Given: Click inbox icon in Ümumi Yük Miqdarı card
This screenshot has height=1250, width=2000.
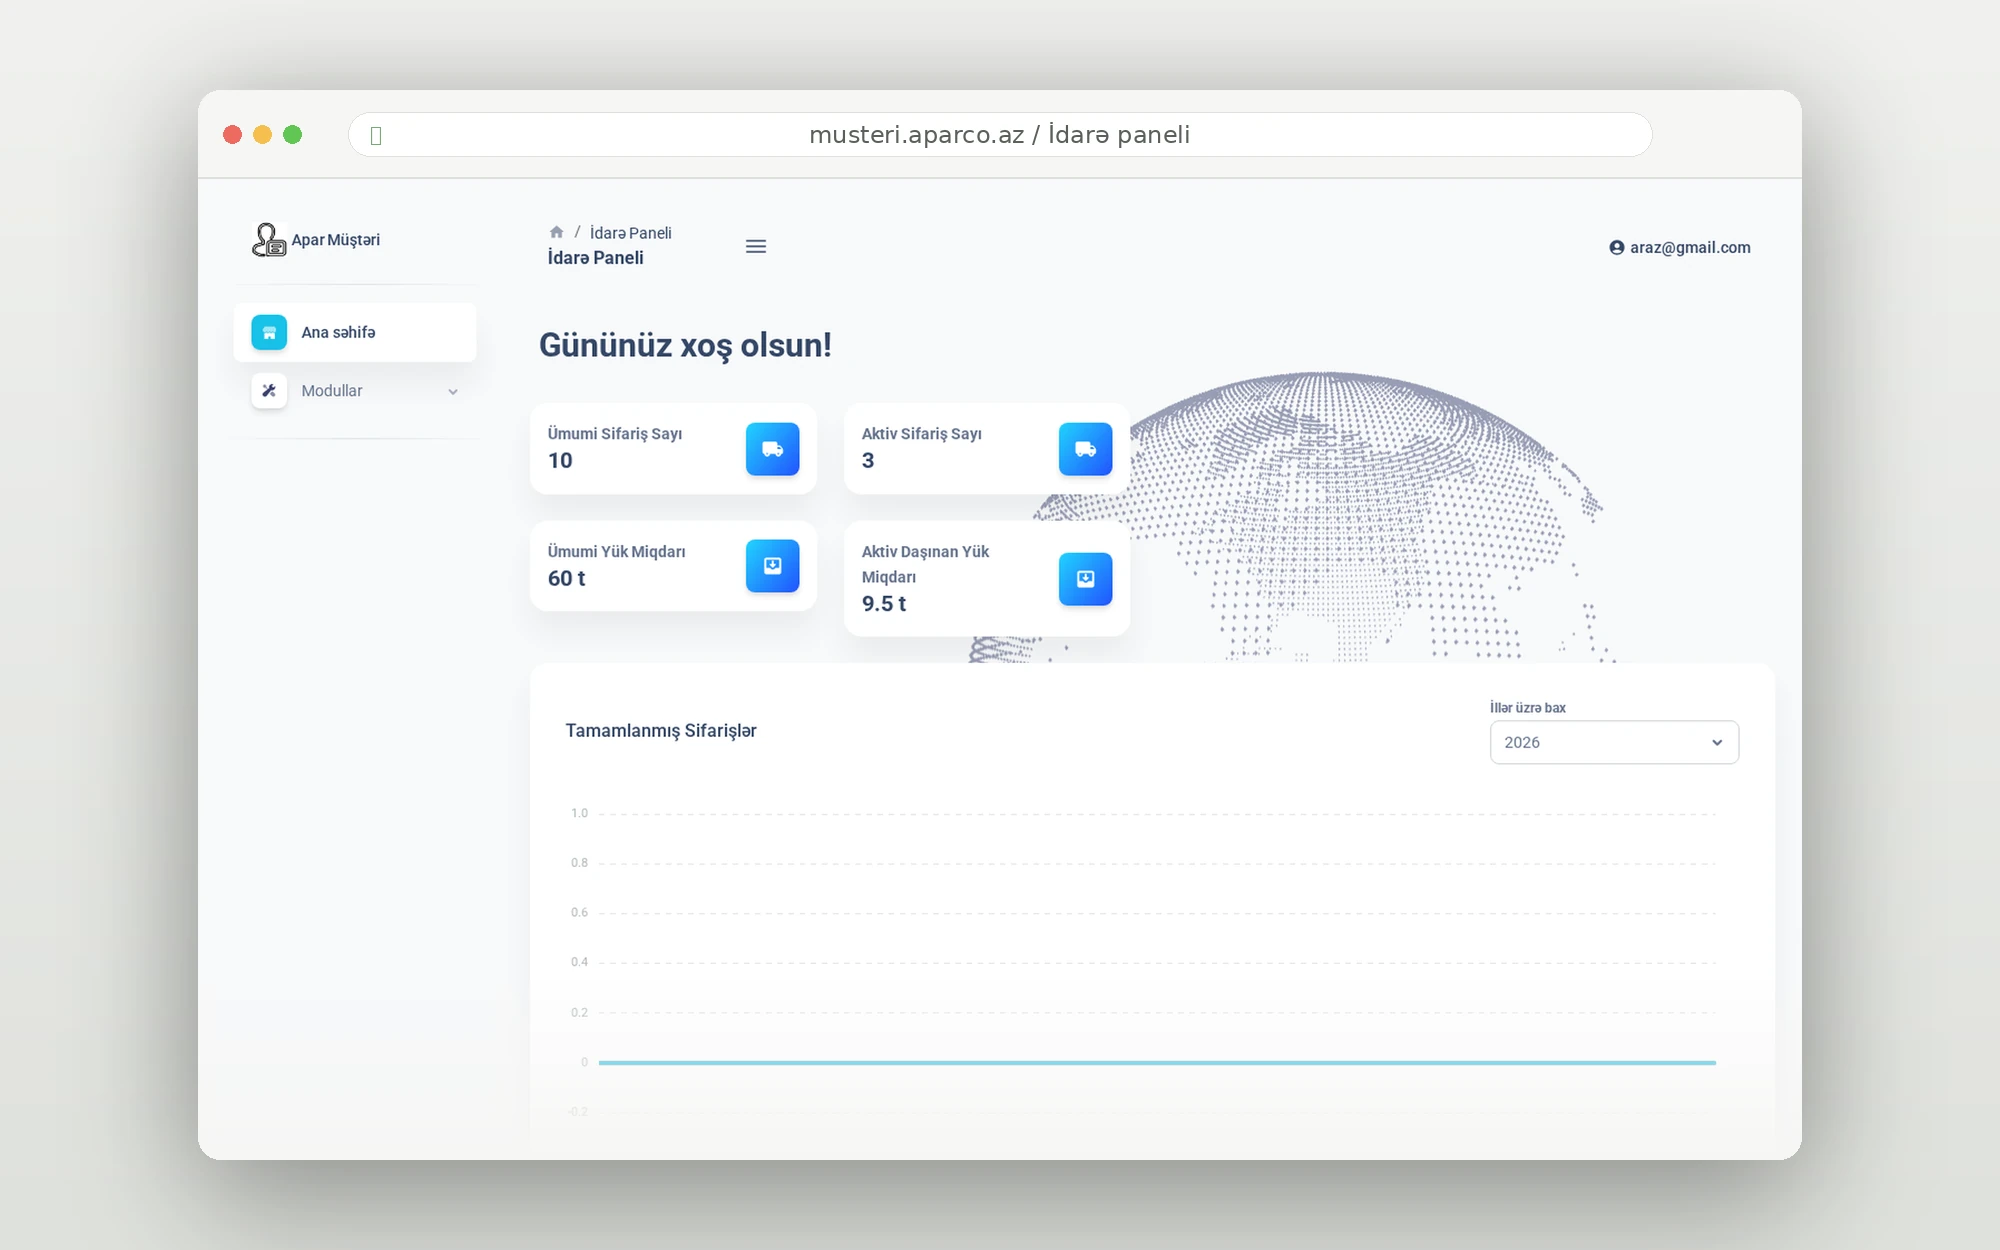Looking at the screenshot, I should [772, 566].
